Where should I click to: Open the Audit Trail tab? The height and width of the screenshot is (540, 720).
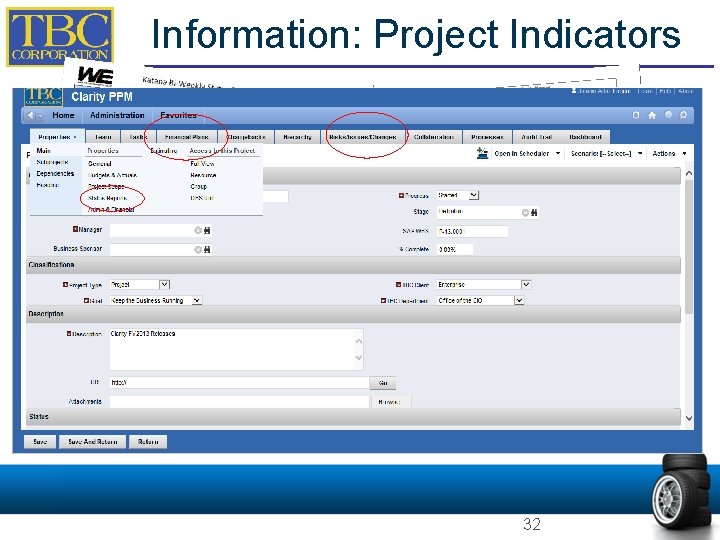pos(536,137)
